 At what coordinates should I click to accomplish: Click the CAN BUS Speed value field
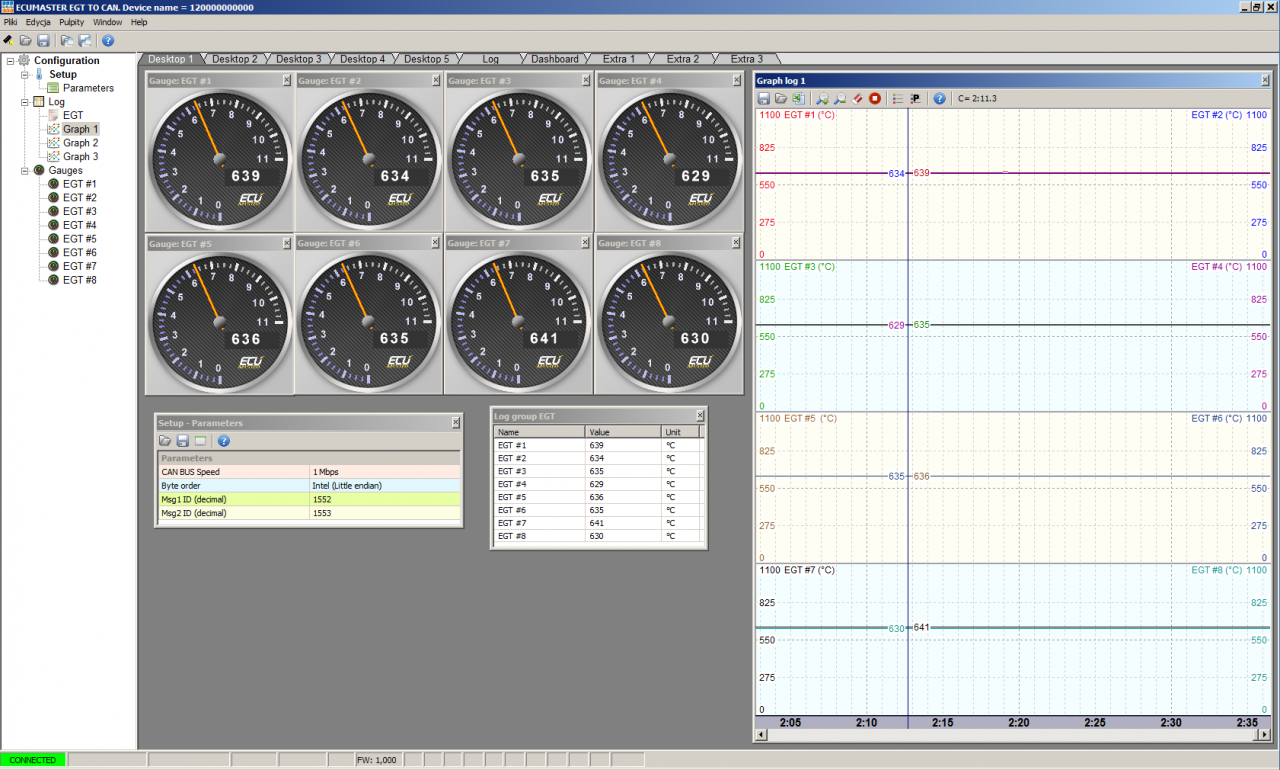tap(385, 471)
